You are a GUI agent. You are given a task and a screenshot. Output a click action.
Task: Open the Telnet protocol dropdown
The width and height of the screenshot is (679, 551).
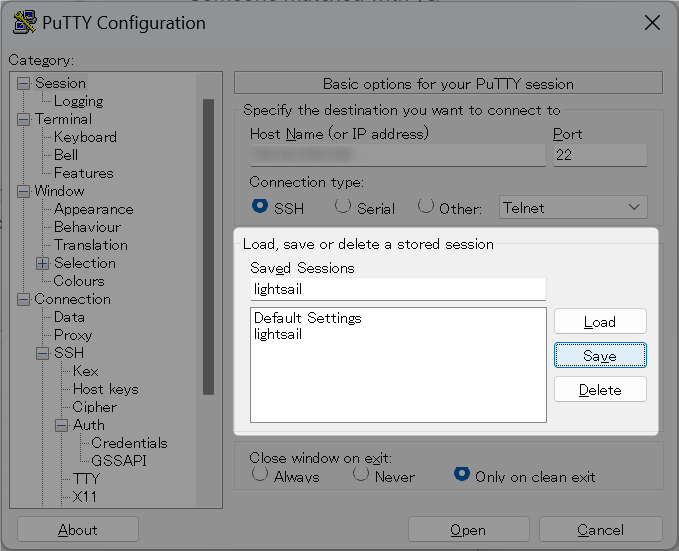573,207
